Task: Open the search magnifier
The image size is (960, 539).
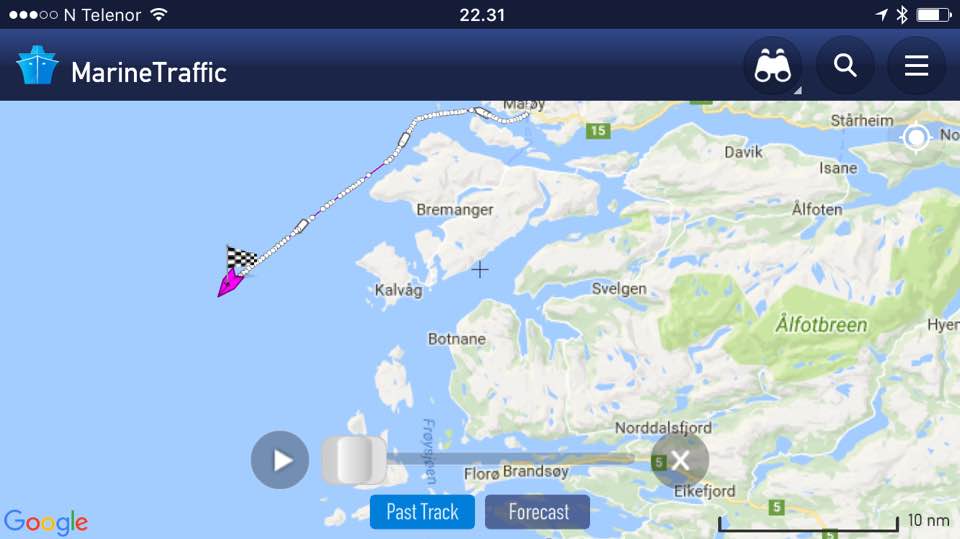Action: tap(845, 65)
